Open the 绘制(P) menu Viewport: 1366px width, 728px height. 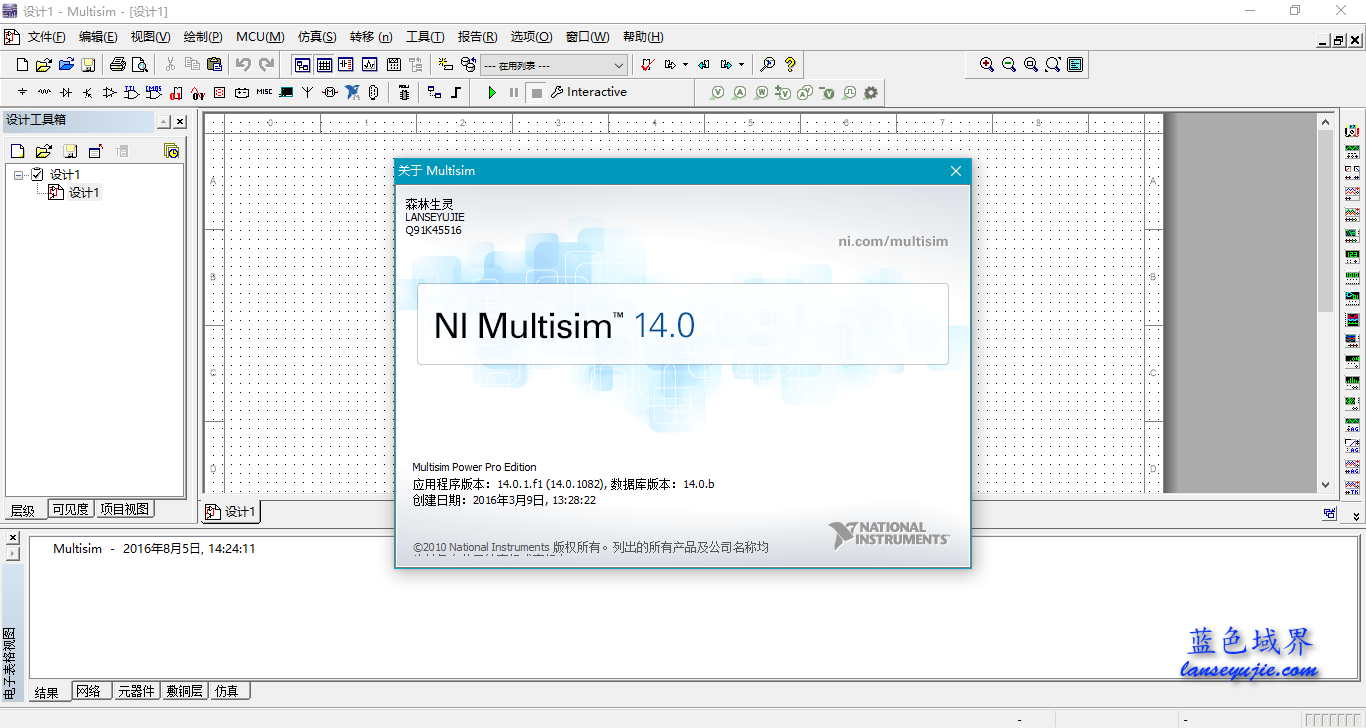pos(203,37)
